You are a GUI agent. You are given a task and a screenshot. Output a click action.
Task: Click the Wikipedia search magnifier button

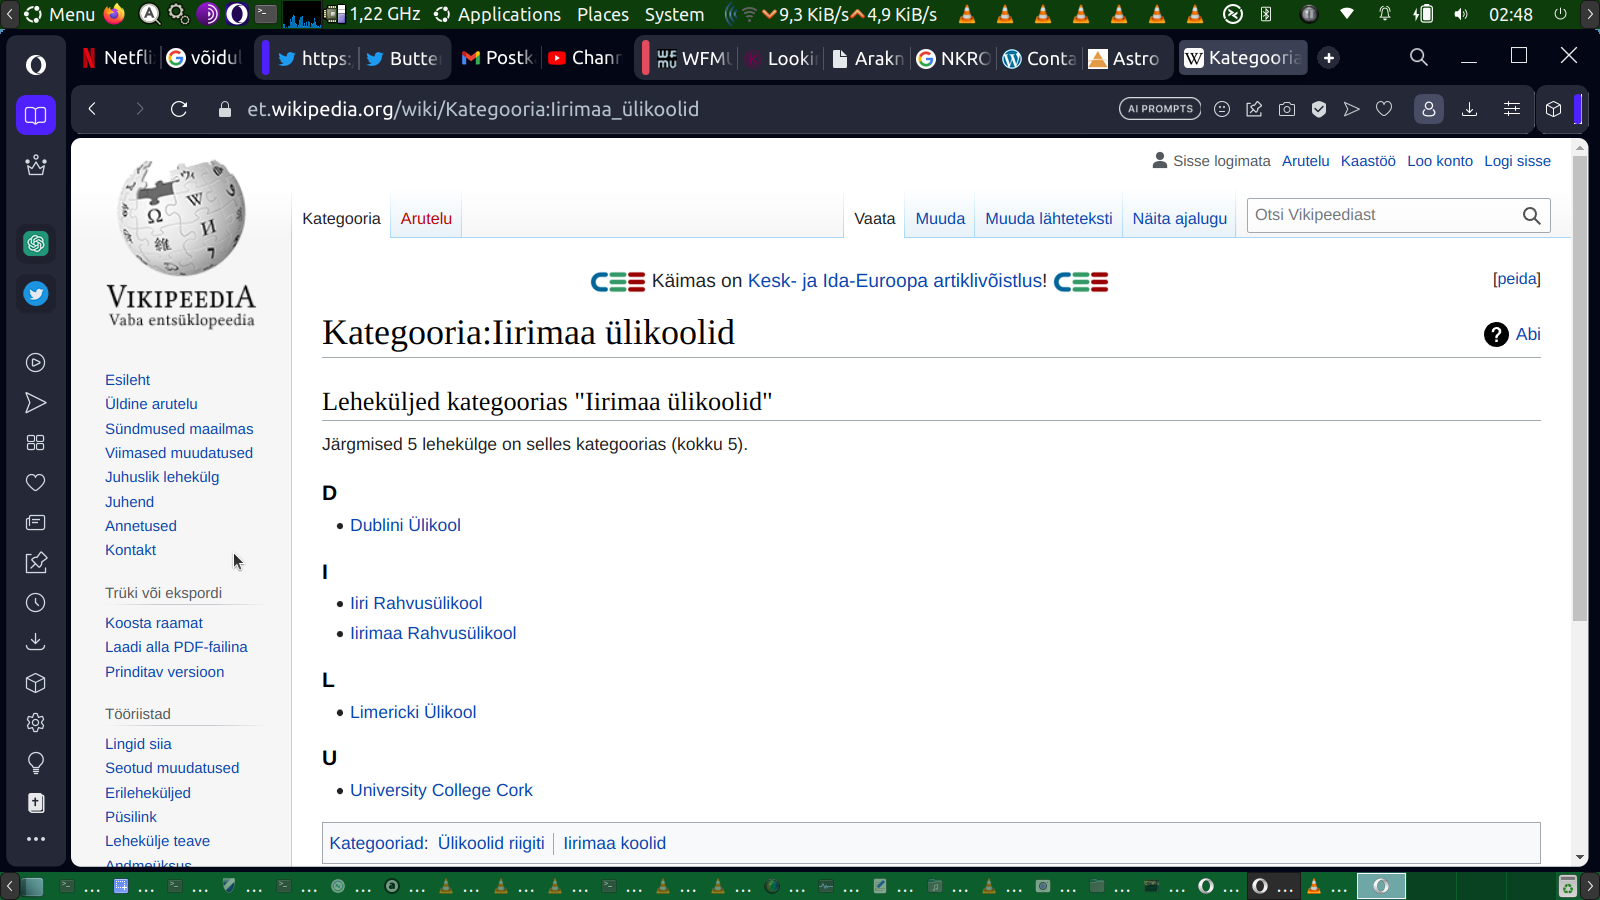tap(1531, 216)
